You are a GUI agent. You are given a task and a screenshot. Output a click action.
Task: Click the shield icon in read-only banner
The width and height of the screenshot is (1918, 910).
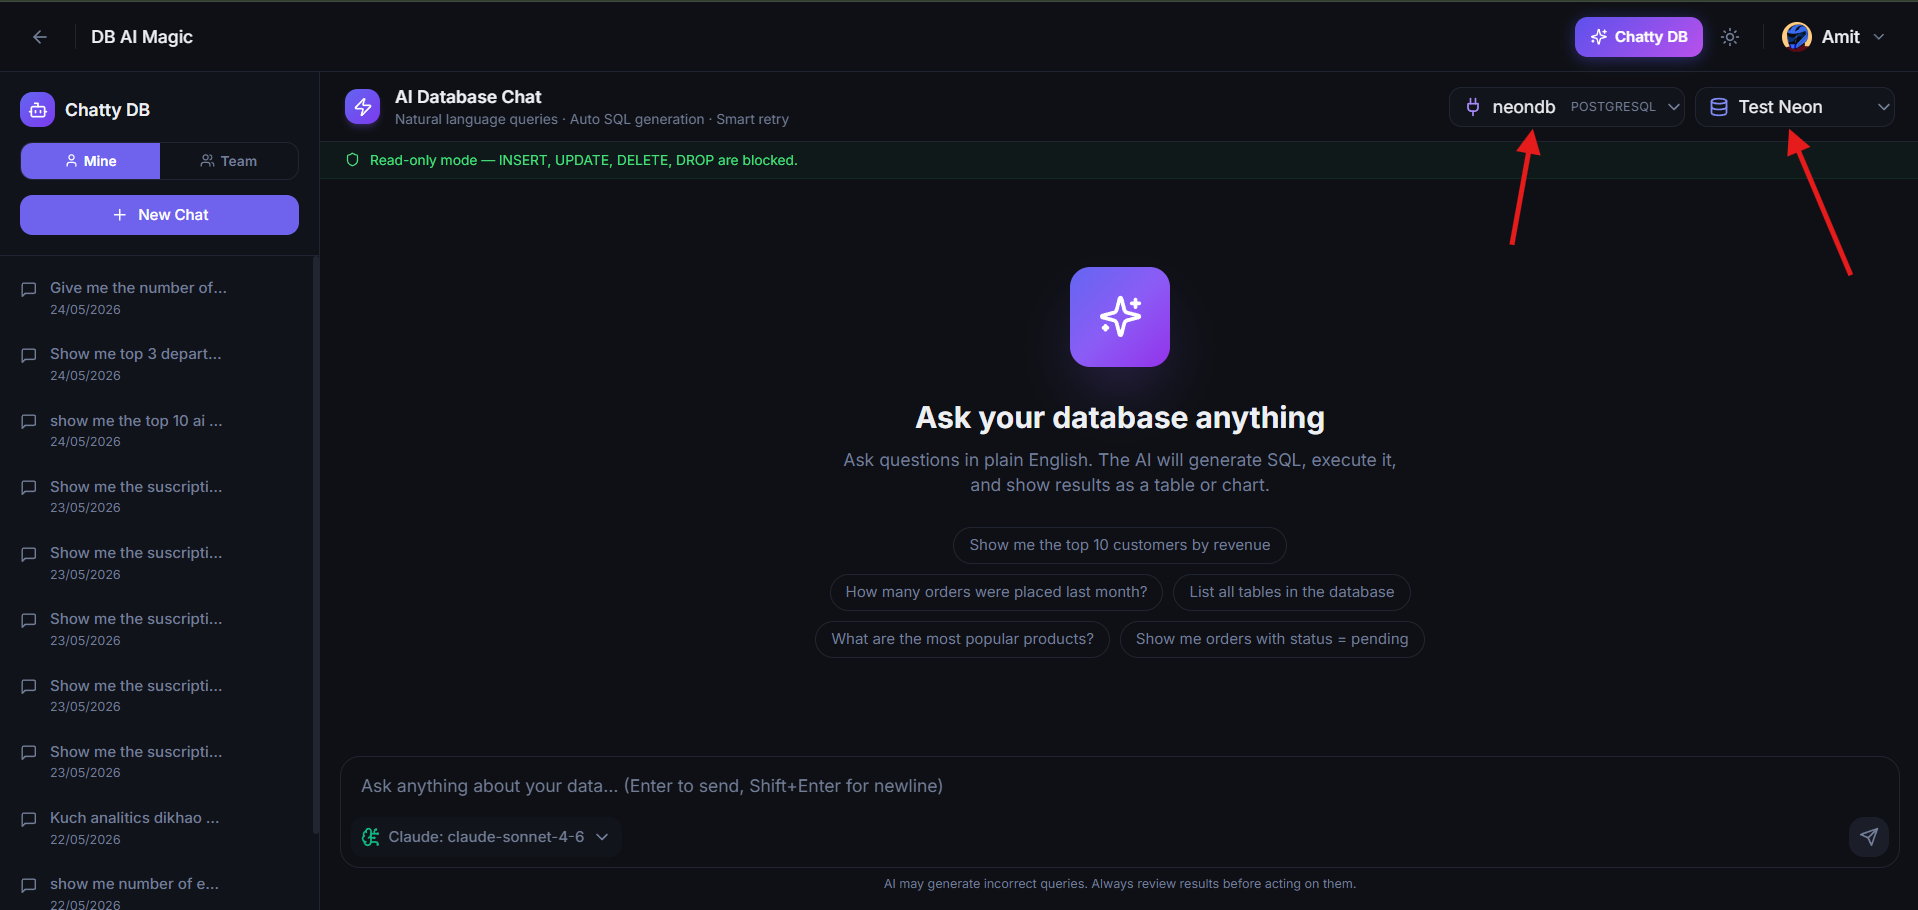click(352, 160)
